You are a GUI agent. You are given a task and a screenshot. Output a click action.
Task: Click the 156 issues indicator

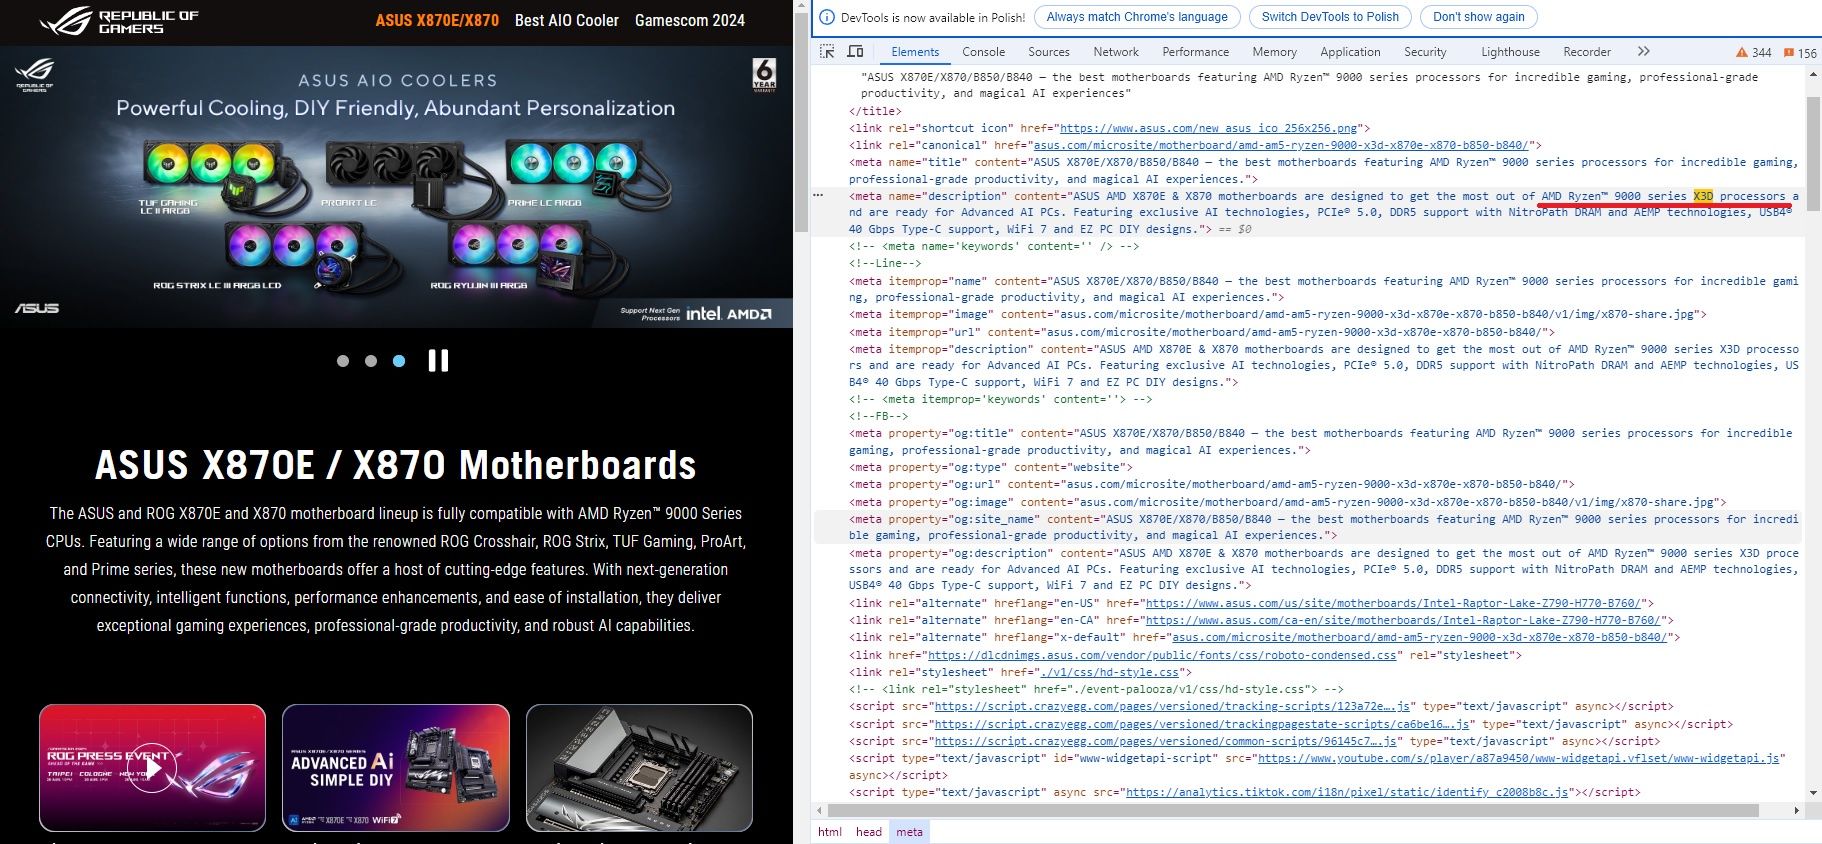click(x=1800, y=53)
